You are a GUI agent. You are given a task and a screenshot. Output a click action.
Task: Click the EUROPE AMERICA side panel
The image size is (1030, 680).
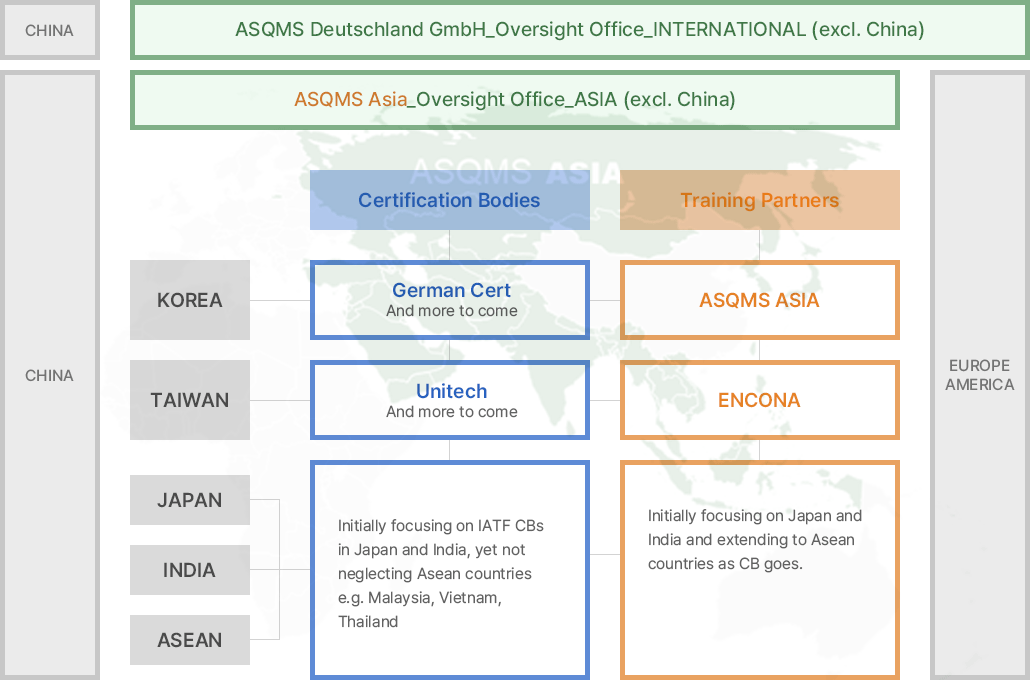click(979, 375)
